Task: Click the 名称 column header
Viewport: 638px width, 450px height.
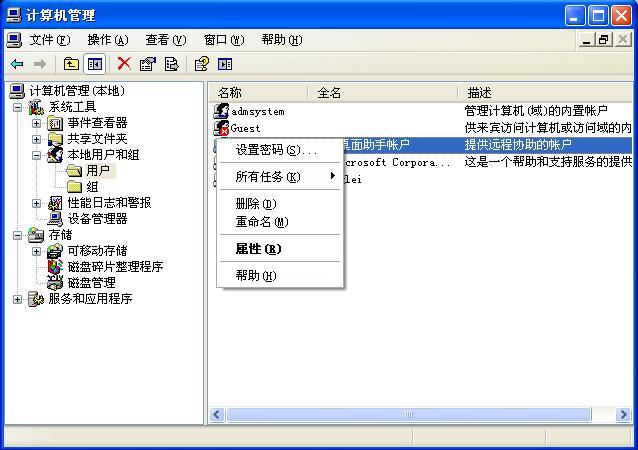Action: (258, 92)
